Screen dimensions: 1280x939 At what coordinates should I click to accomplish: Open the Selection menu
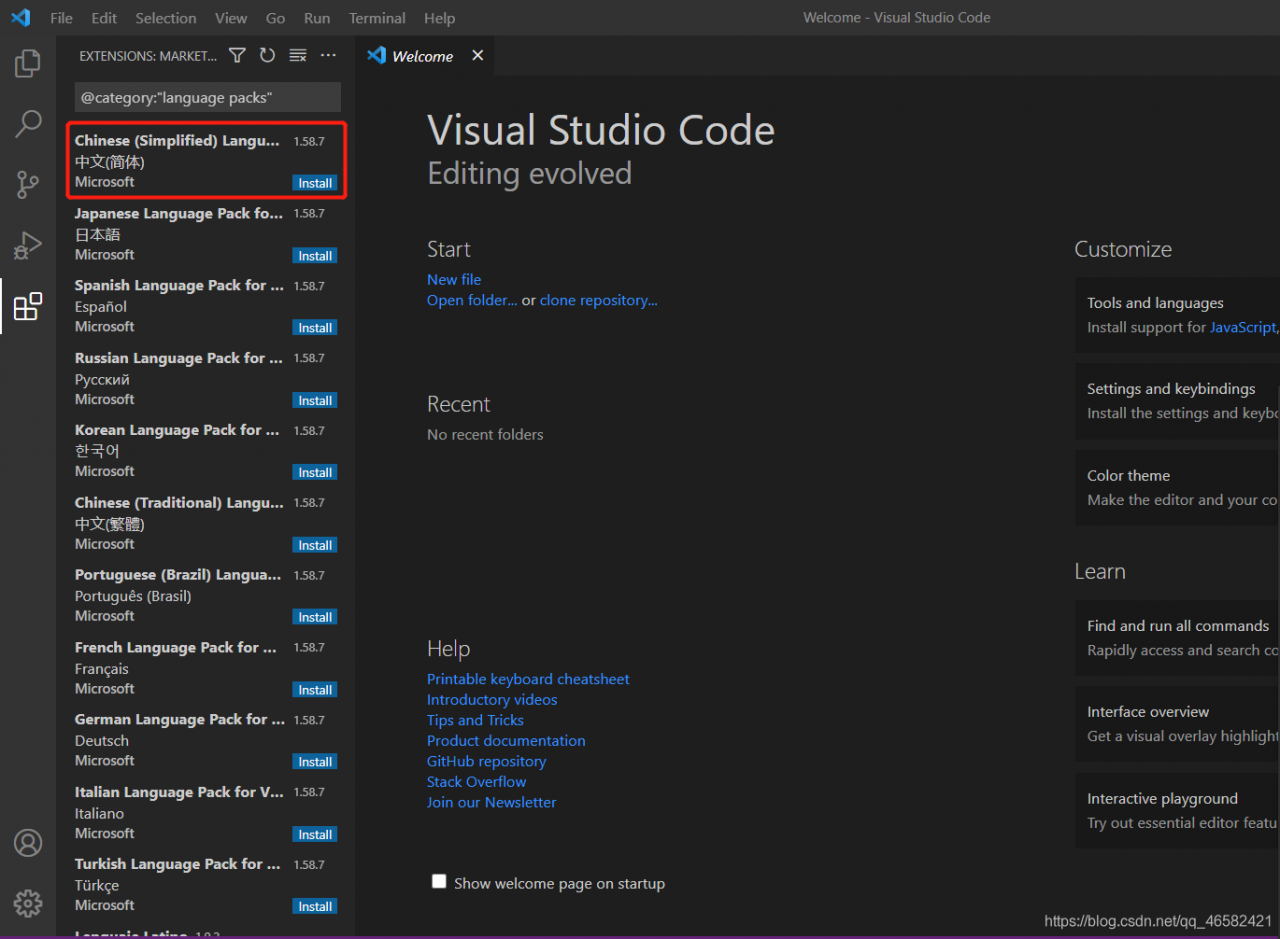166,18
